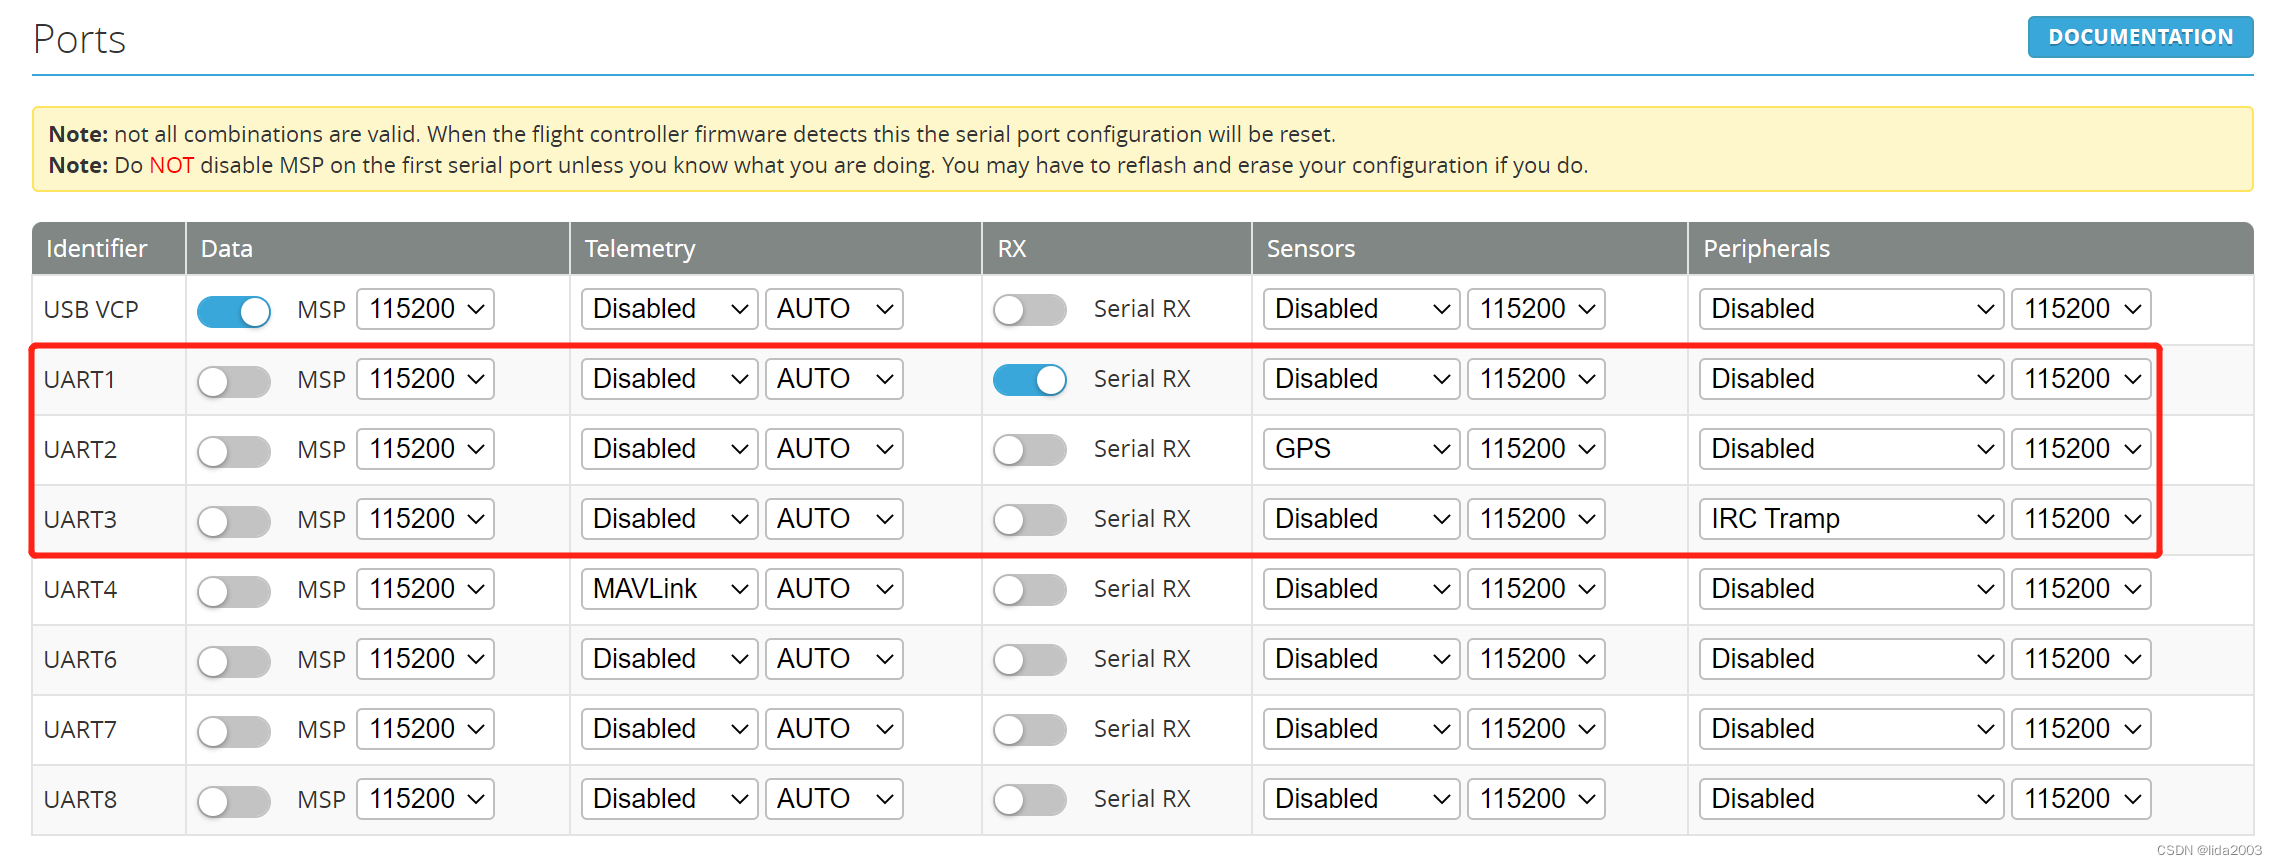Open UART2 sensors baud rate dropdown
2277x865 pixels.
(x=1536, y=449)
